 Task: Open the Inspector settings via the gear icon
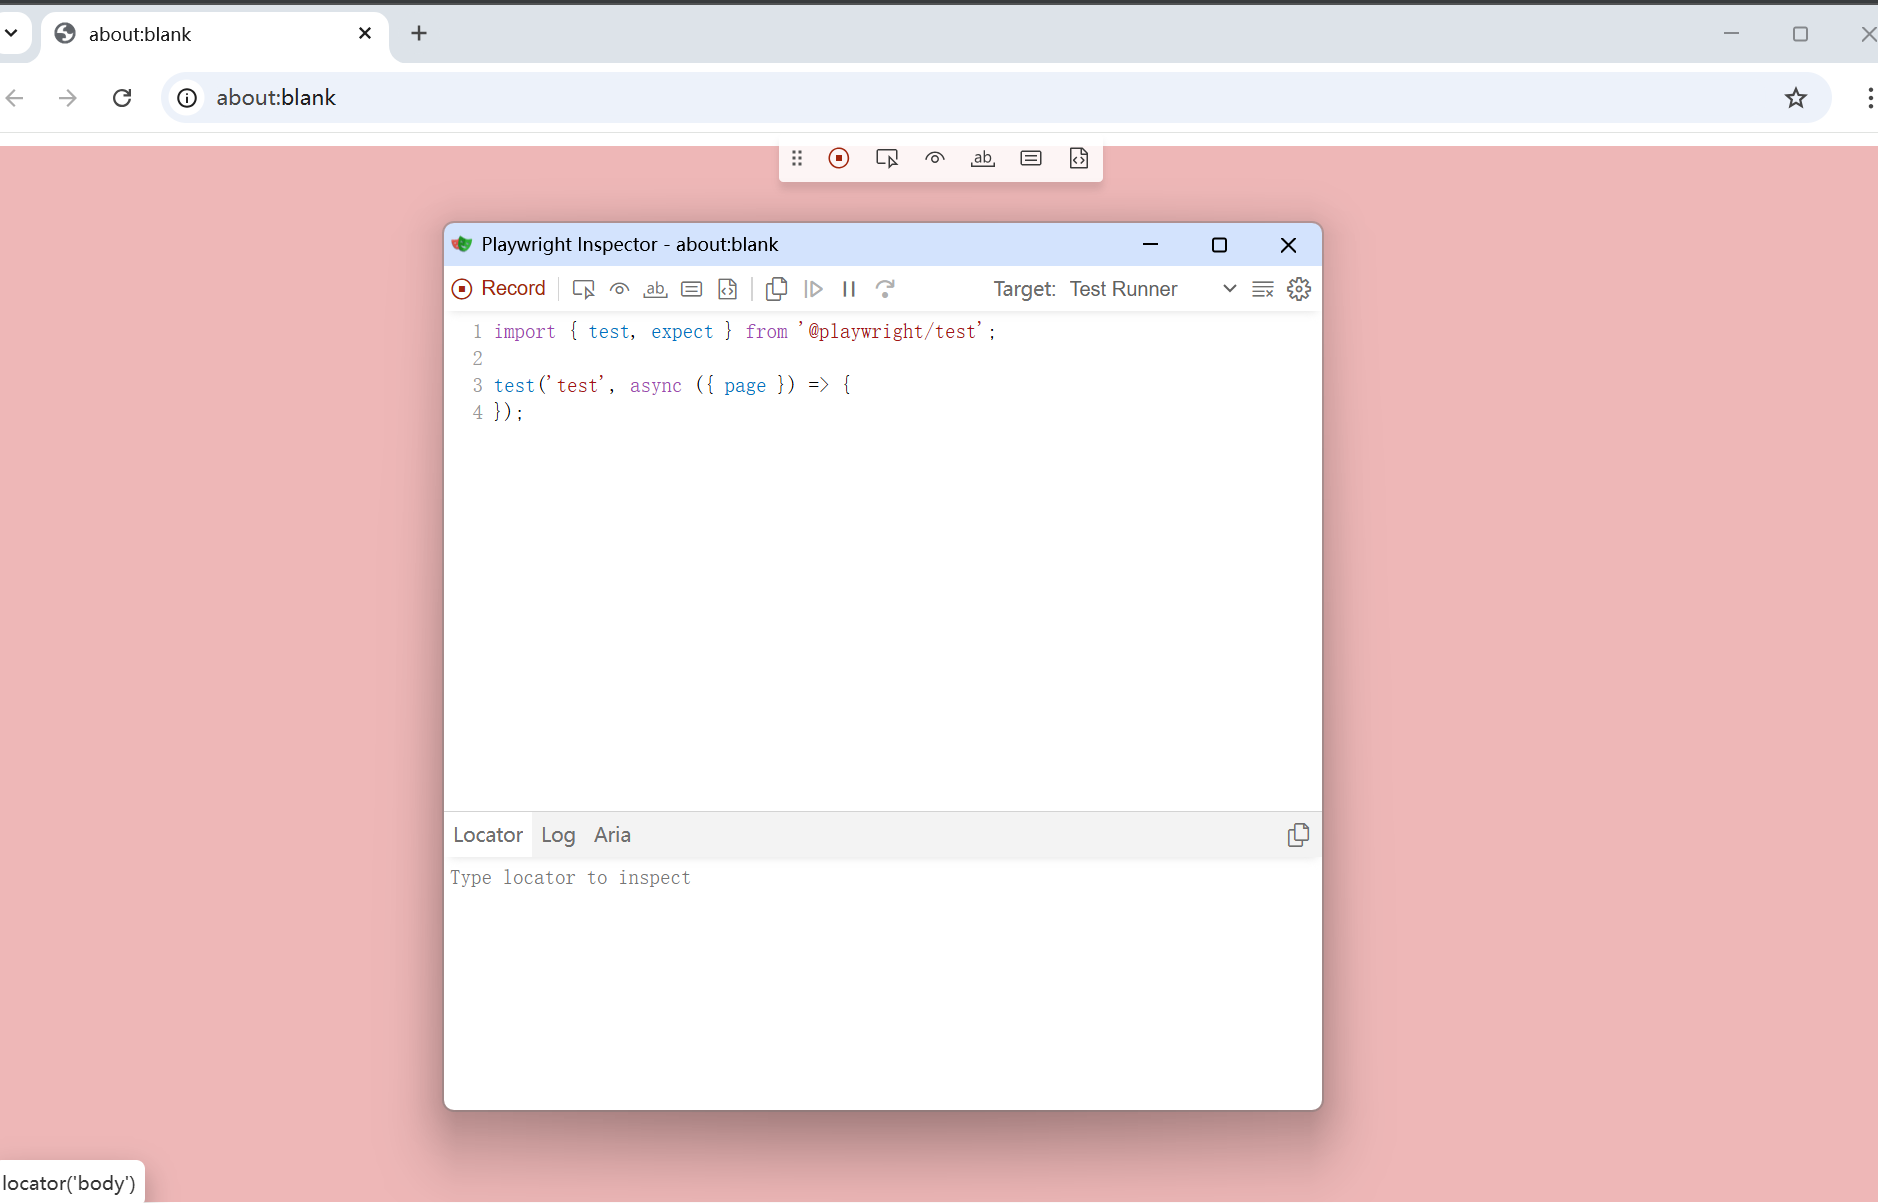point(1298,289)
